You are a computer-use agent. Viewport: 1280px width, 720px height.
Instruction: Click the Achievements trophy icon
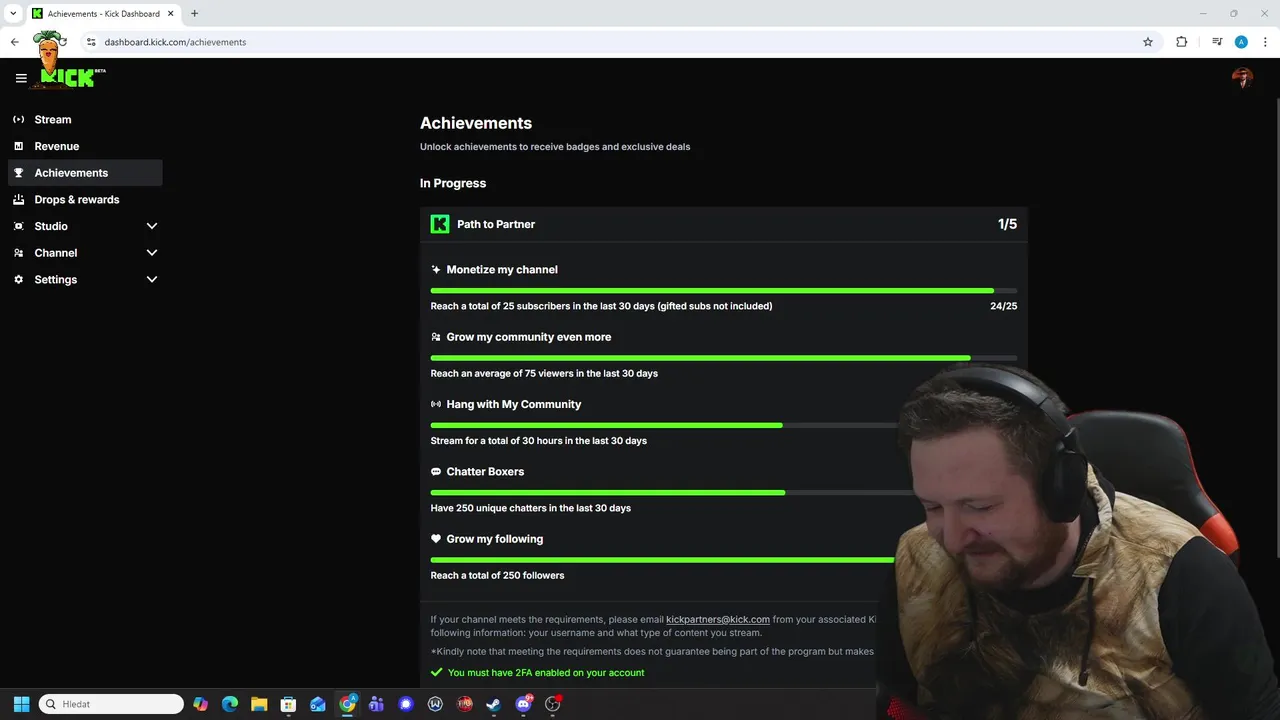pos(18,173)
